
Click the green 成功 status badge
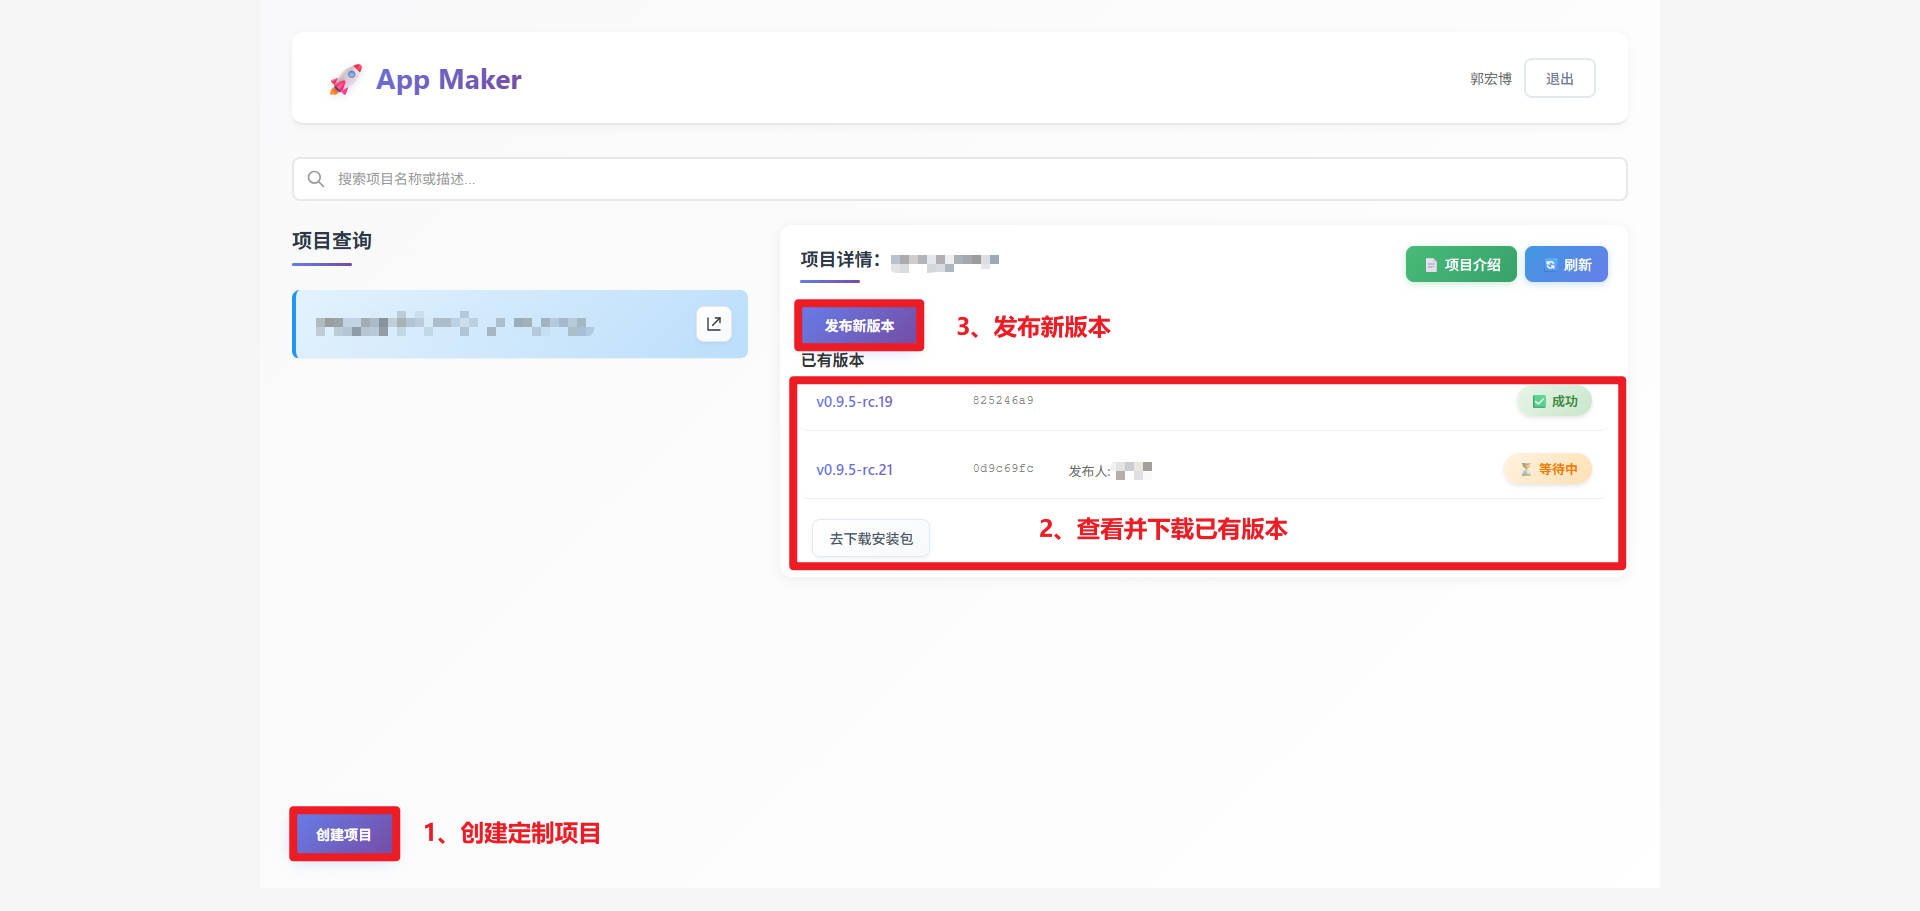[1554, 402]
